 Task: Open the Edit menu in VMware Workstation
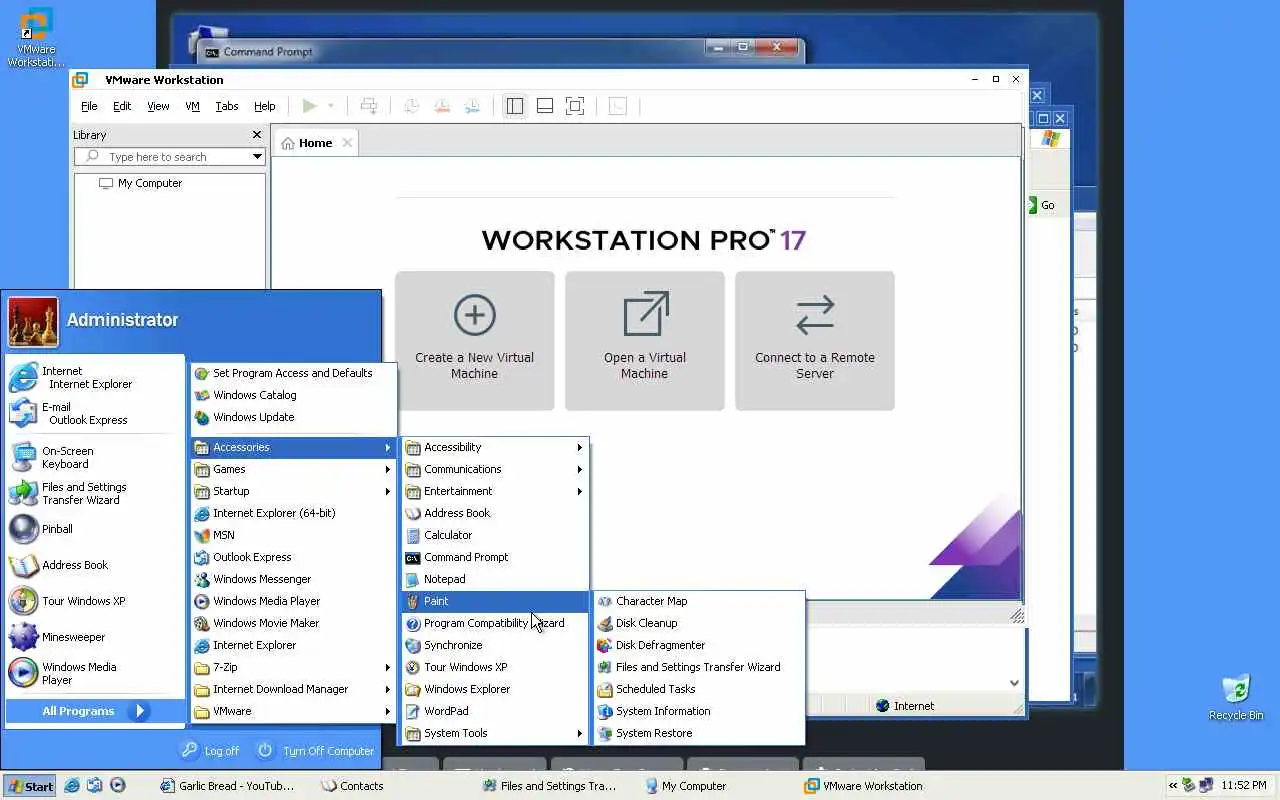[122, 106]
